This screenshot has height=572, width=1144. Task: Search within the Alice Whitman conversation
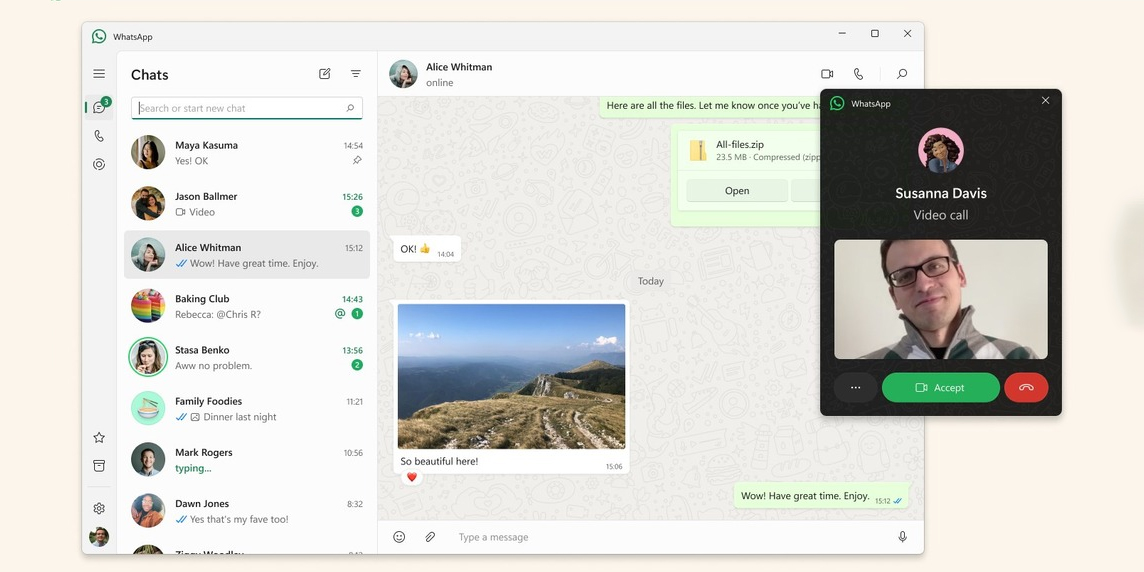(x=902, y=74)
